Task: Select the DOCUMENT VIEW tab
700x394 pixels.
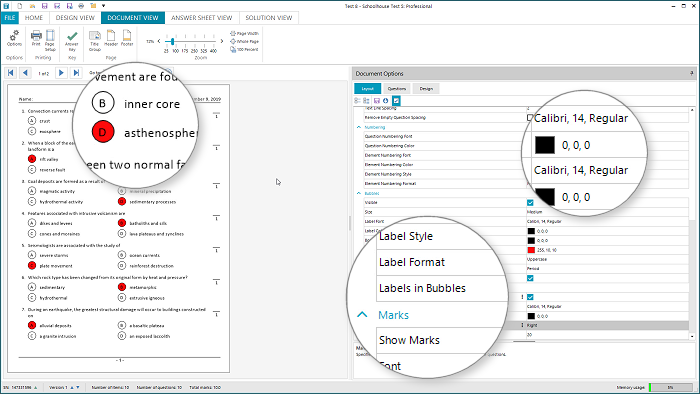Action: tap(133, 18)
